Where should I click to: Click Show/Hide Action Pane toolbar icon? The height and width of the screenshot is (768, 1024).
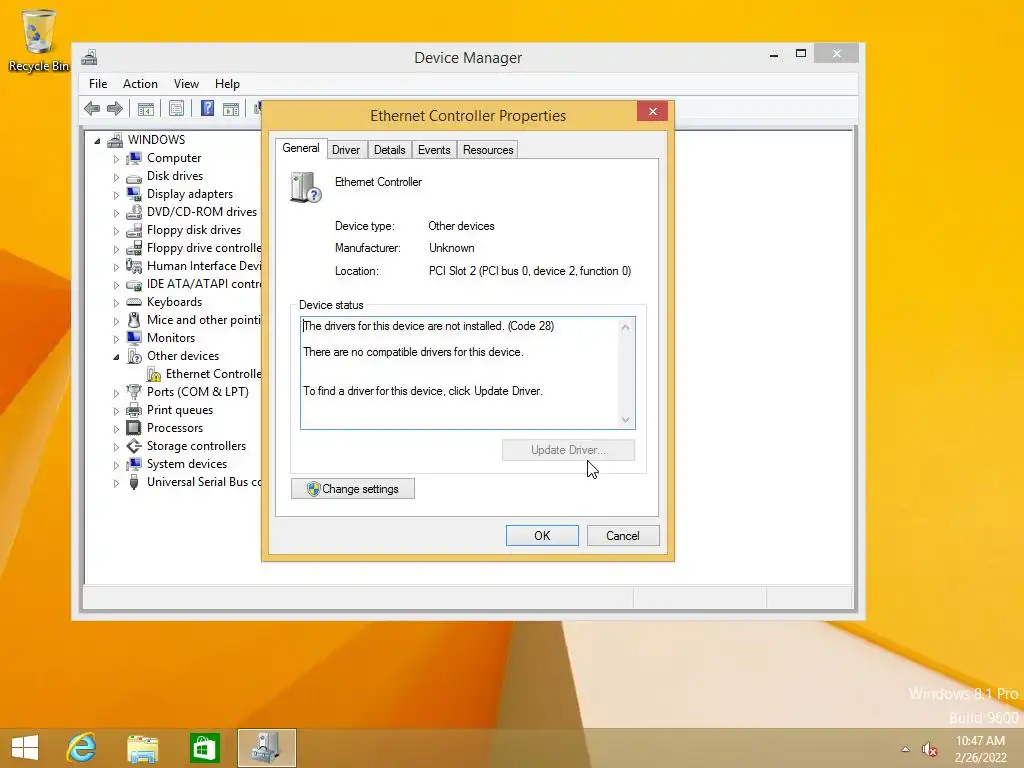point(231,108)
